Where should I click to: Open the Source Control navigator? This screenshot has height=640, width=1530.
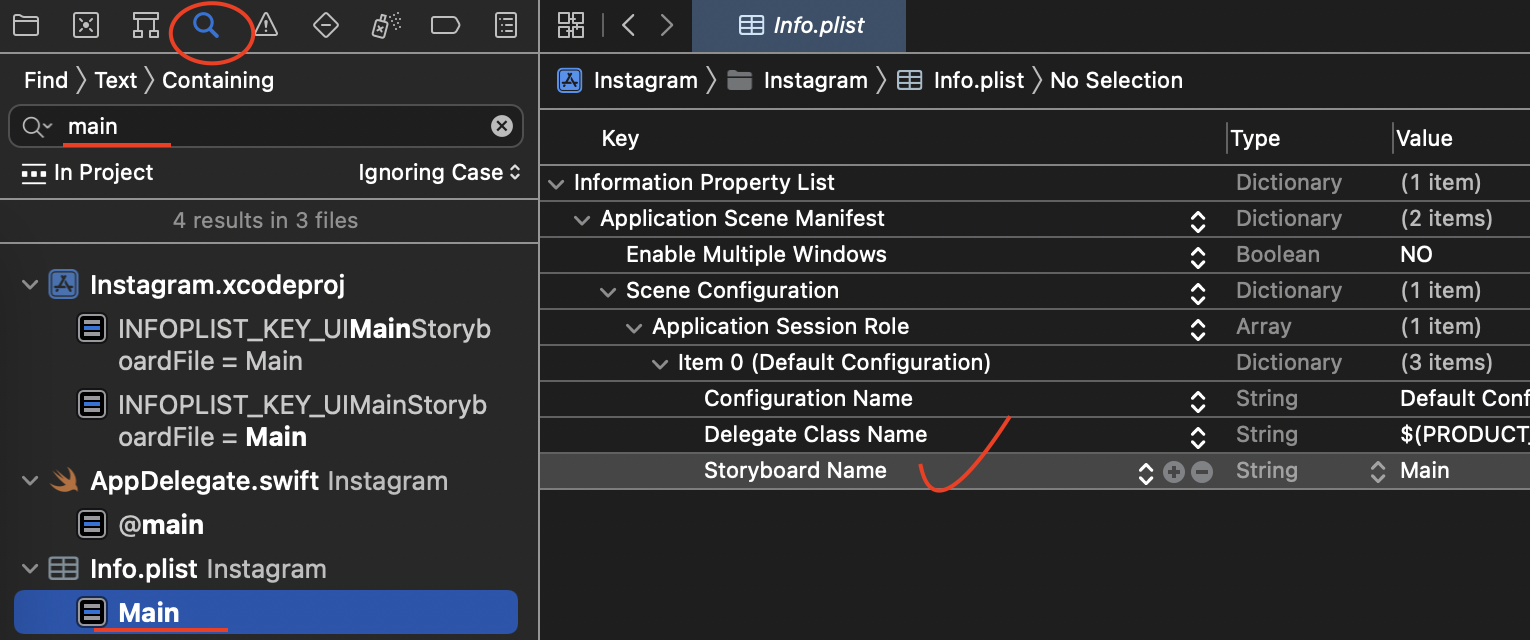(x=86, y=26)
